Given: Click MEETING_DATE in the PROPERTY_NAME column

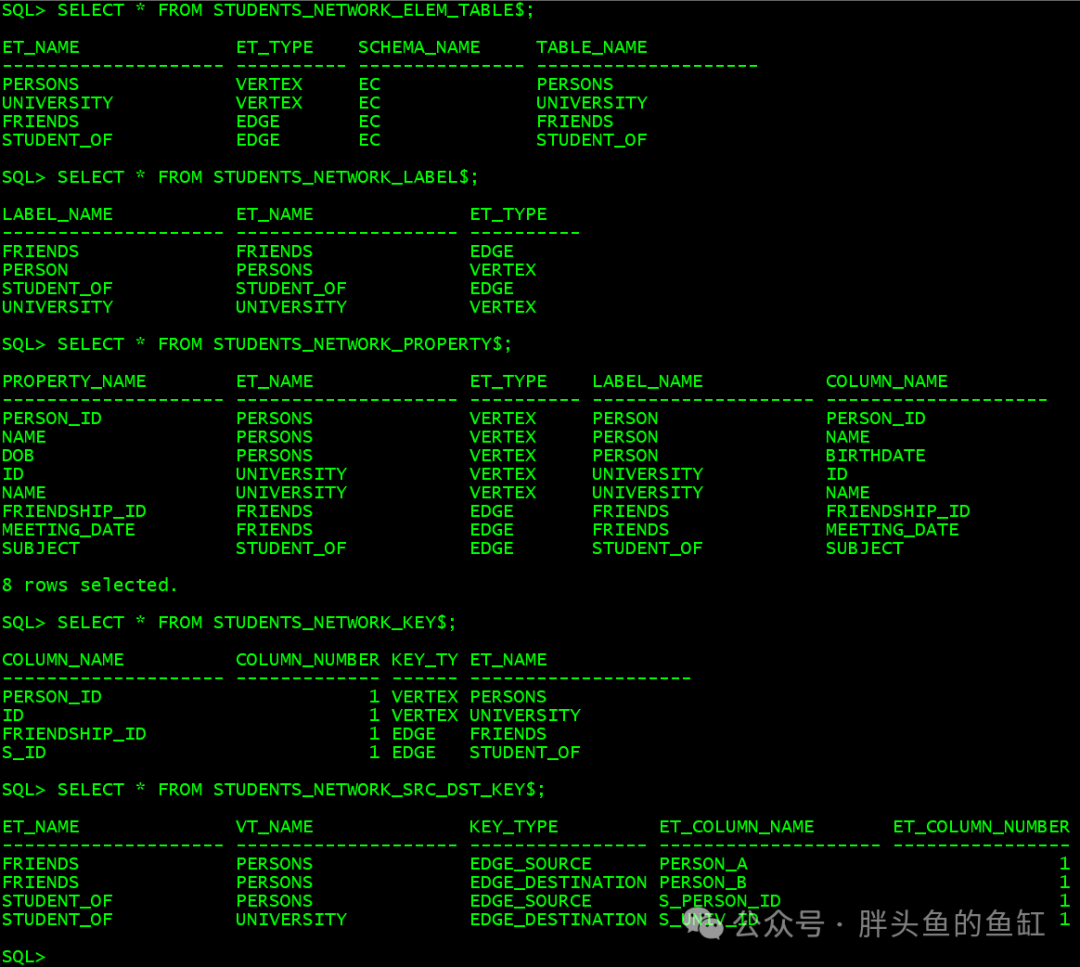Looking at the screenshot, I should pos(68,530).
